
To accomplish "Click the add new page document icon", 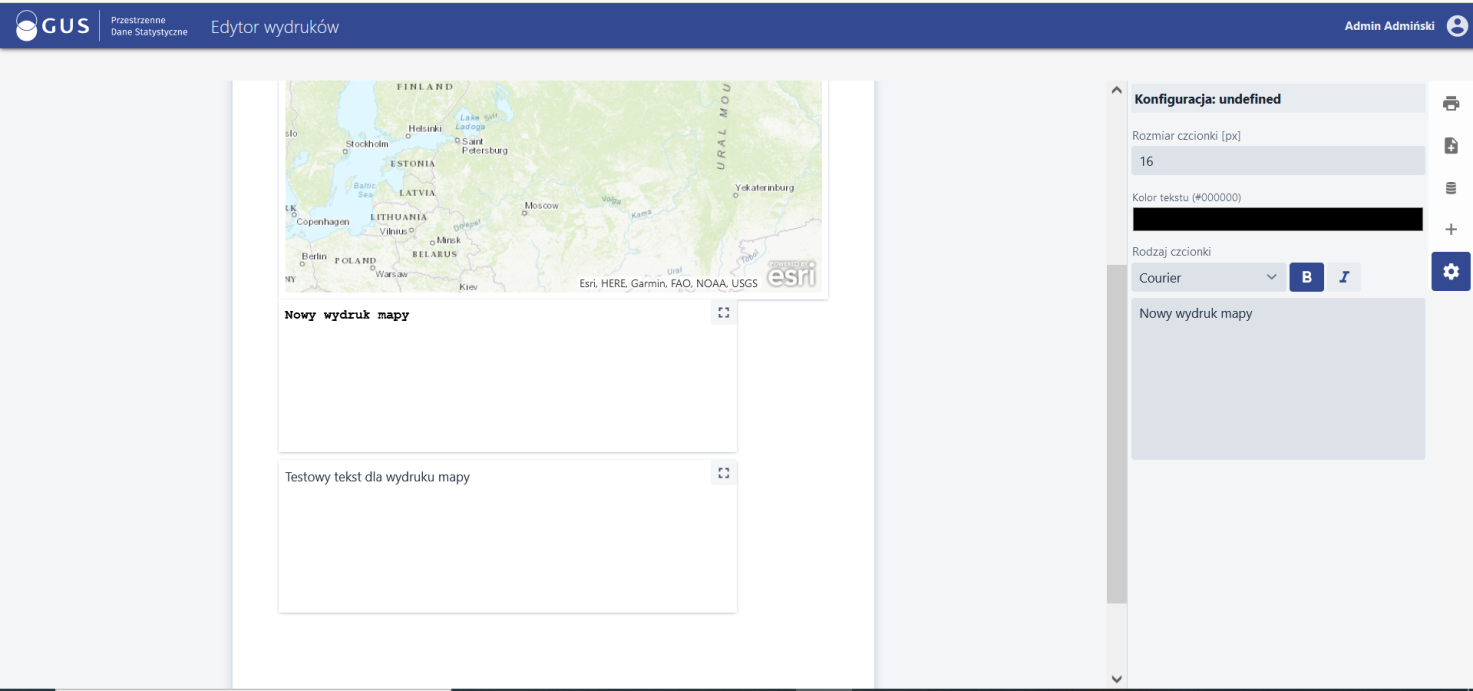I will click(x=1451, y=146).
